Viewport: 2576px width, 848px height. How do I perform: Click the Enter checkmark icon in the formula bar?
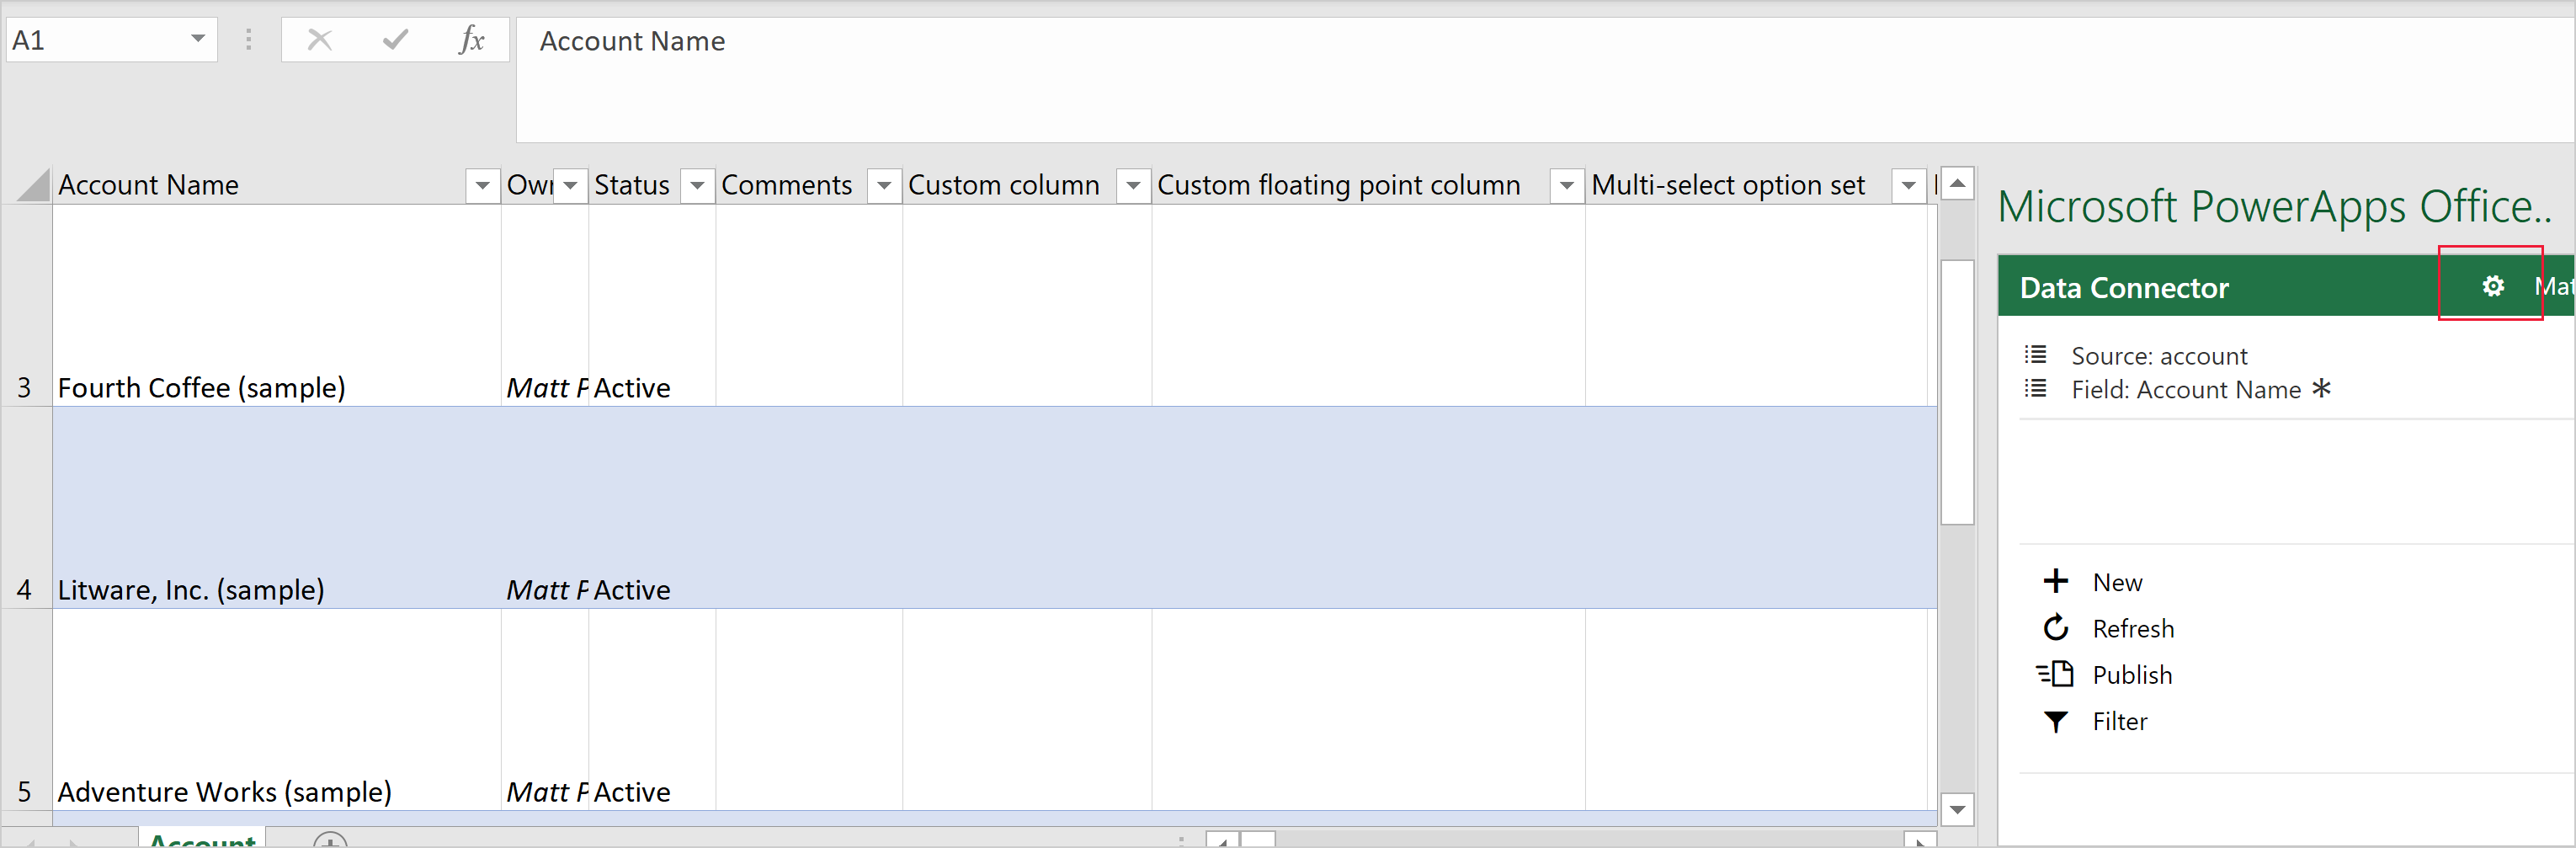pyautogui.click(x=395, y=40)
